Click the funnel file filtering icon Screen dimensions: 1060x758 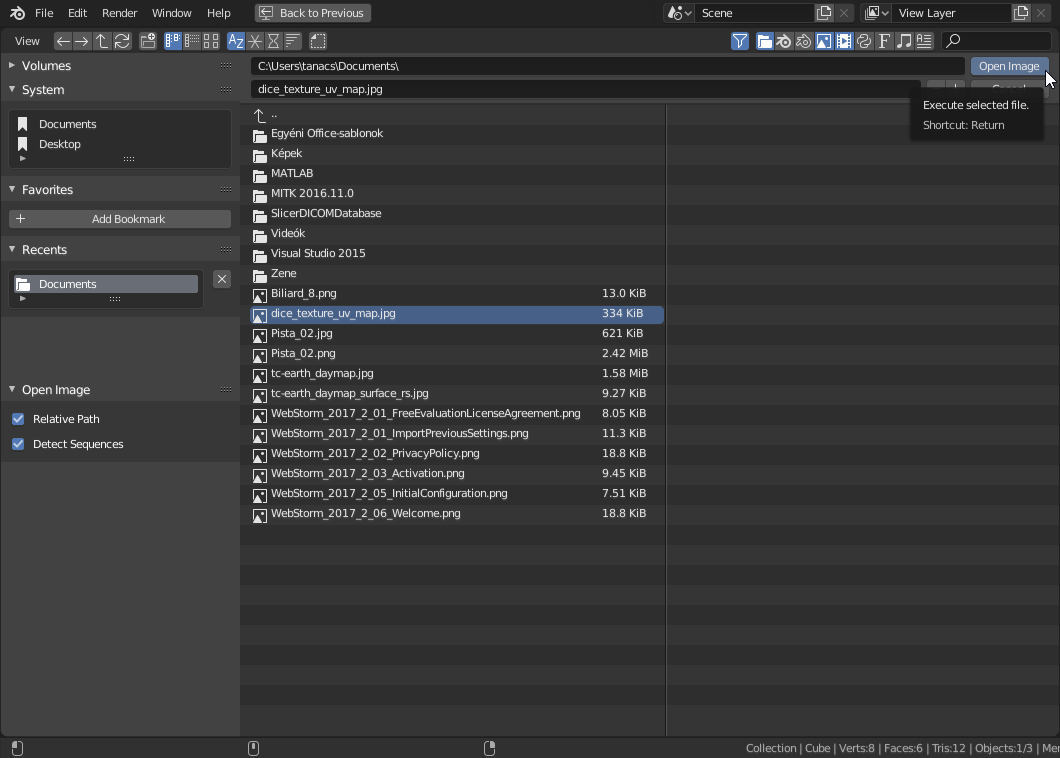(x=740, y=41)
